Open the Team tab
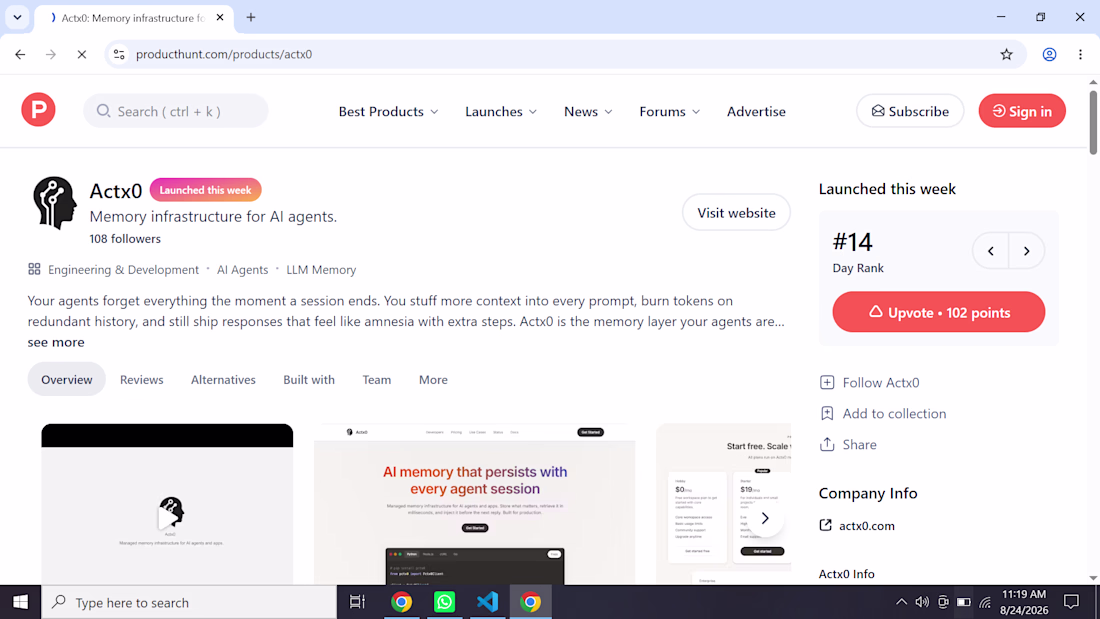 tap(377, 380)
